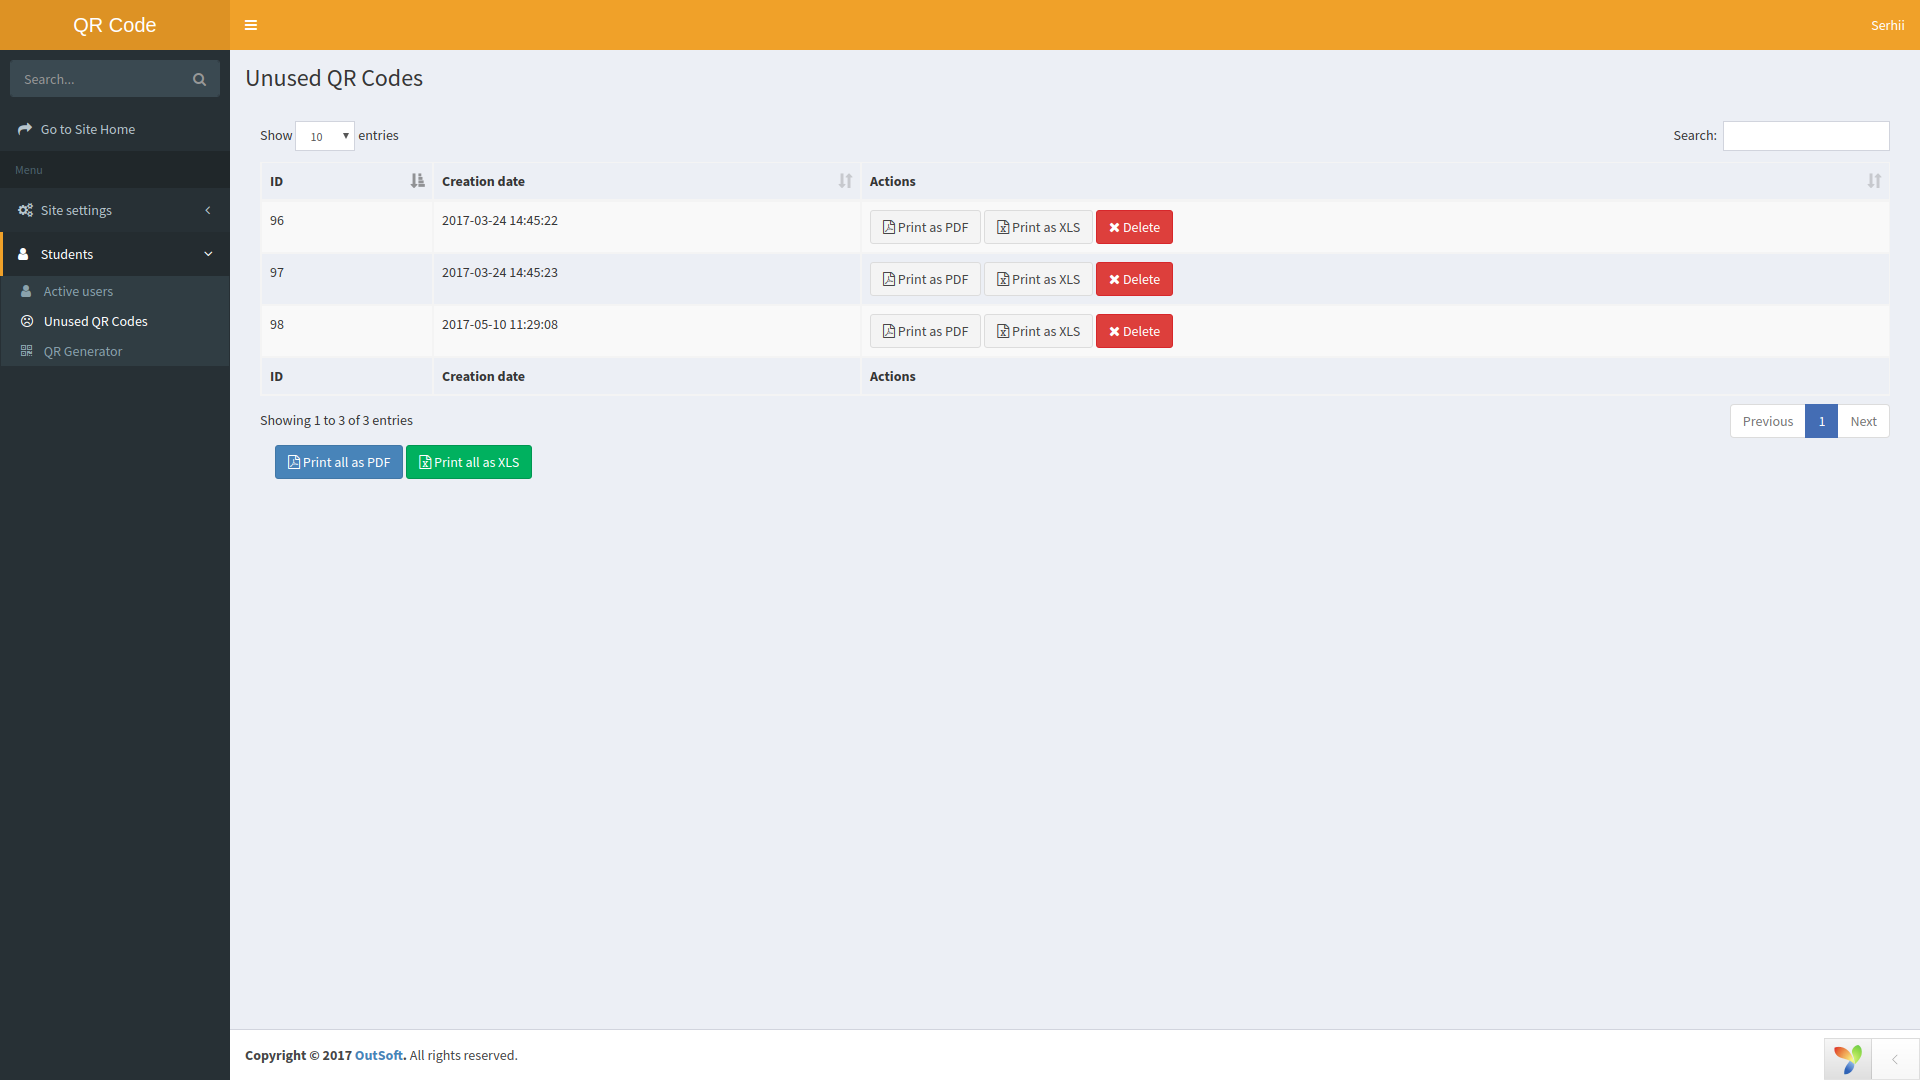Go to Site Home

click(x=88, y=129)
